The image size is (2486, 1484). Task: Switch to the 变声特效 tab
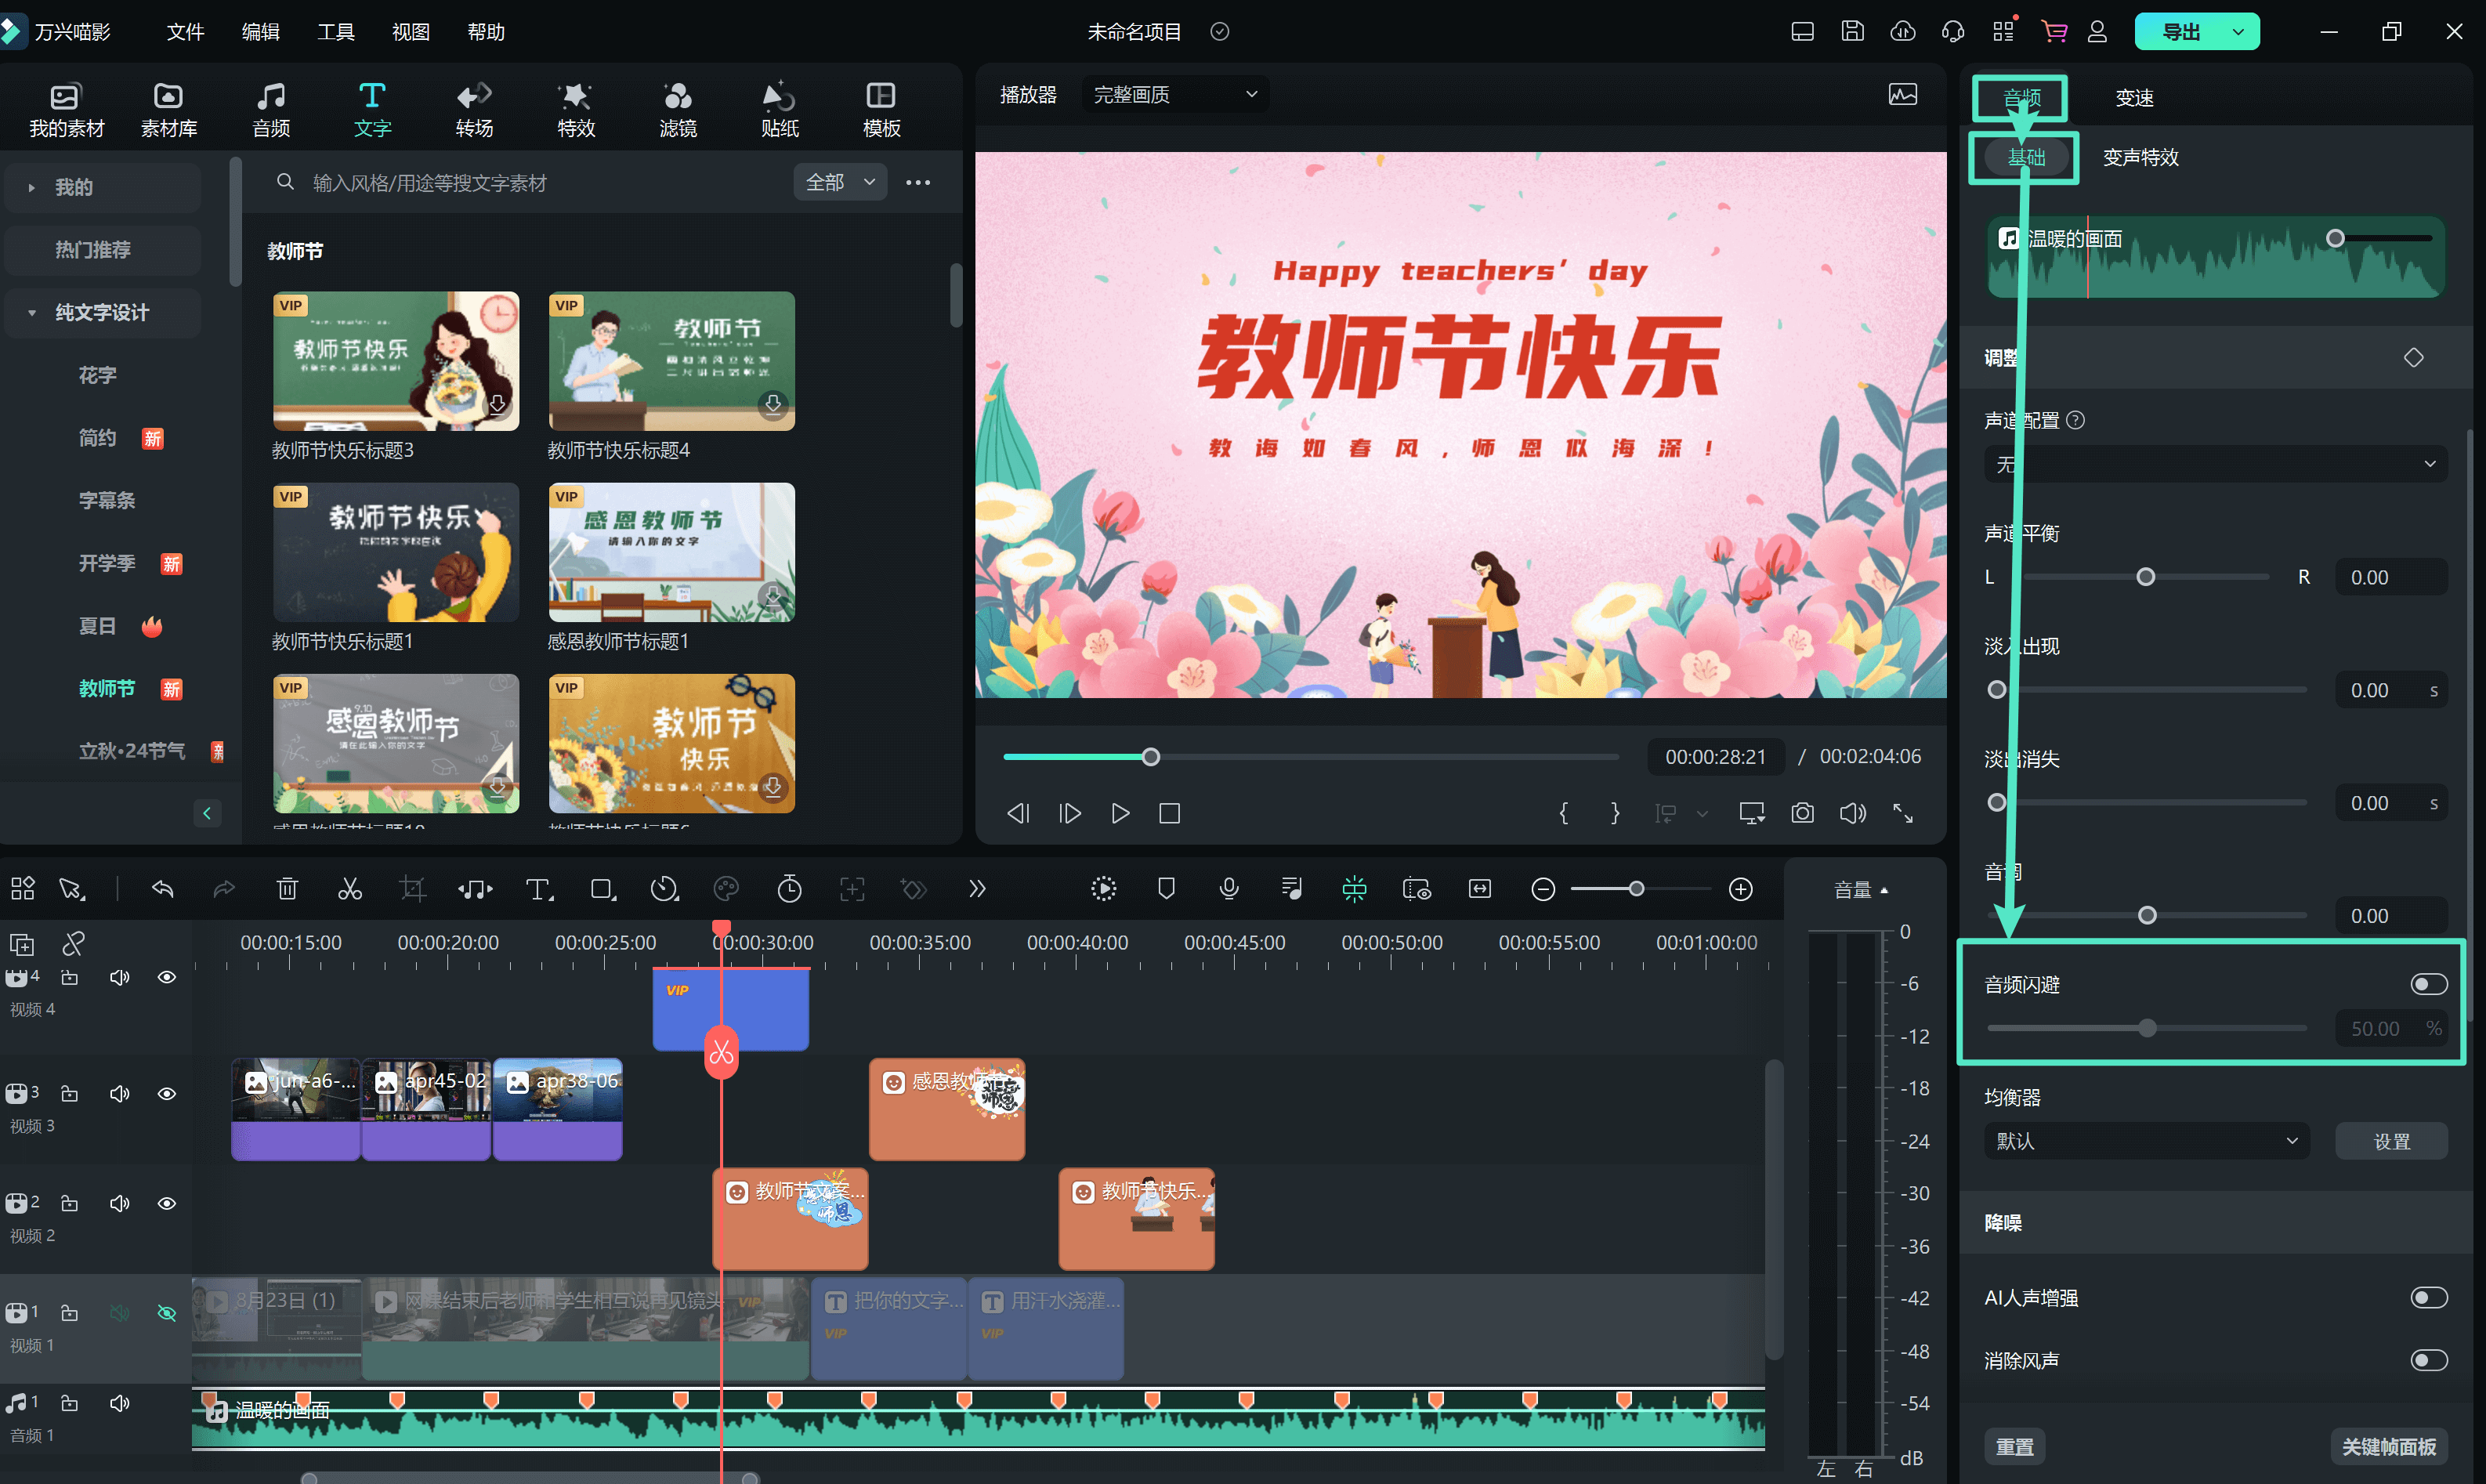click(2140, 156)
